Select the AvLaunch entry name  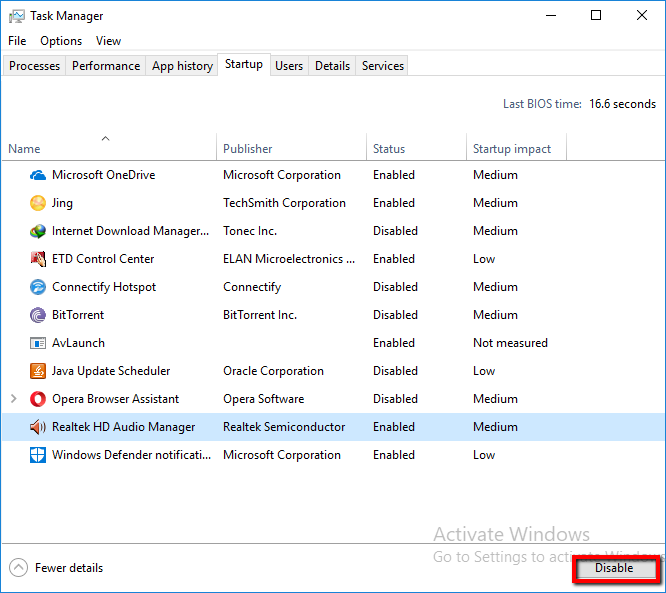78,343
